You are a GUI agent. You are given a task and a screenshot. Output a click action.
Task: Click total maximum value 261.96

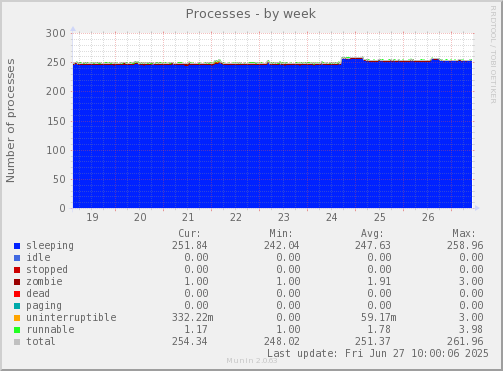pos(465,341)
